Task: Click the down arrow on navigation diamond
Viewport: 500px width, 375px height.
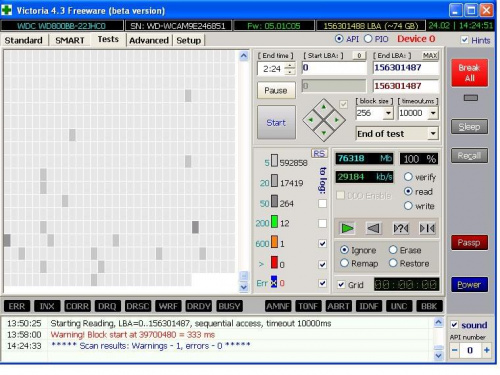Action: (323, 132)
